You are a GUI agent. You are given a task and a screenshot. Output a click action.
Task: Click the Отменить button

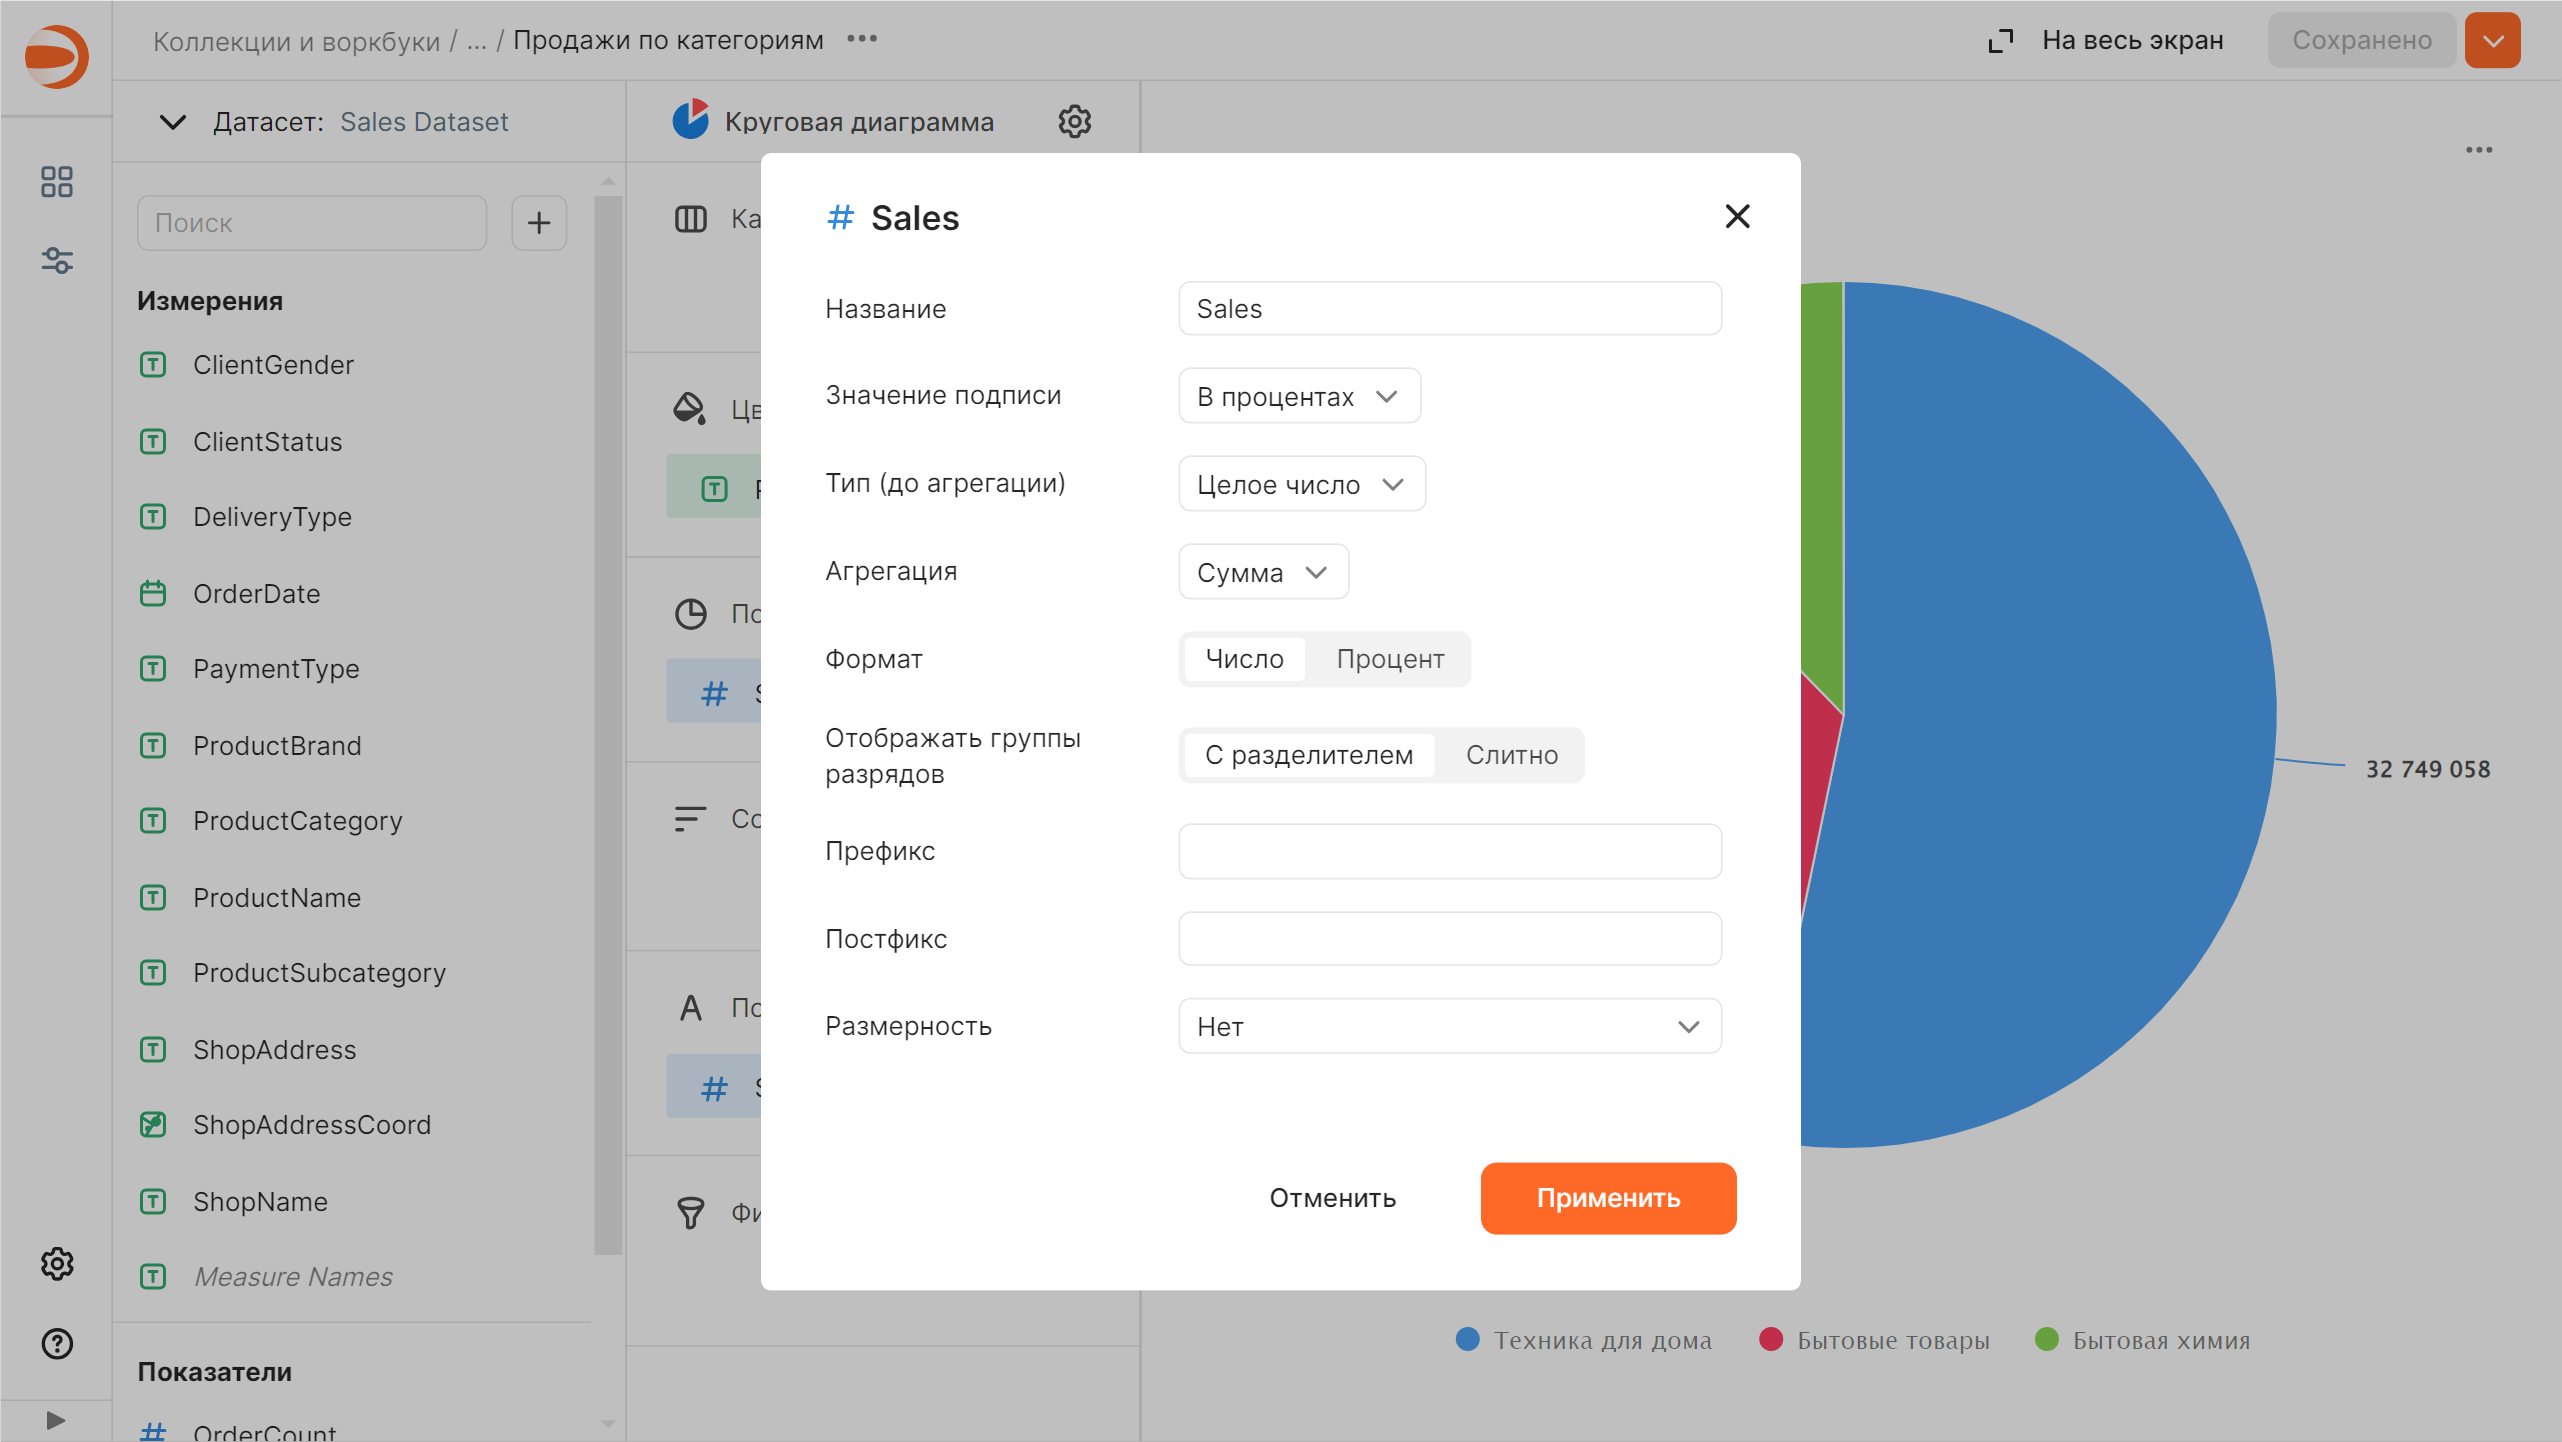pyautogui.click(x=1332, y=1198)
